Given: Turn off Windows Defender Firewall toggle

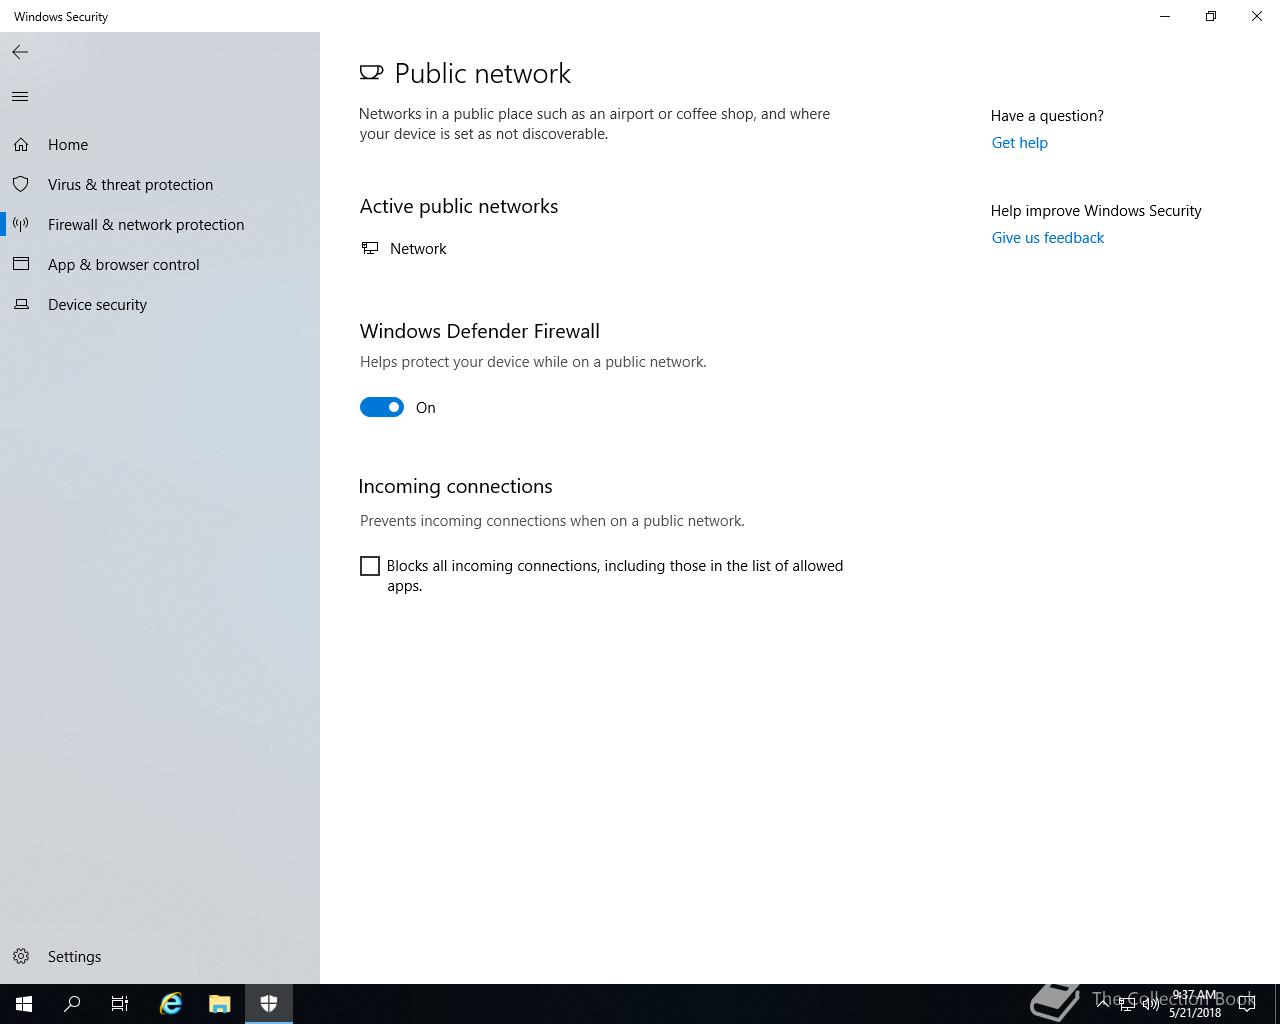Looking at the screenshot, I should [382, 407].
